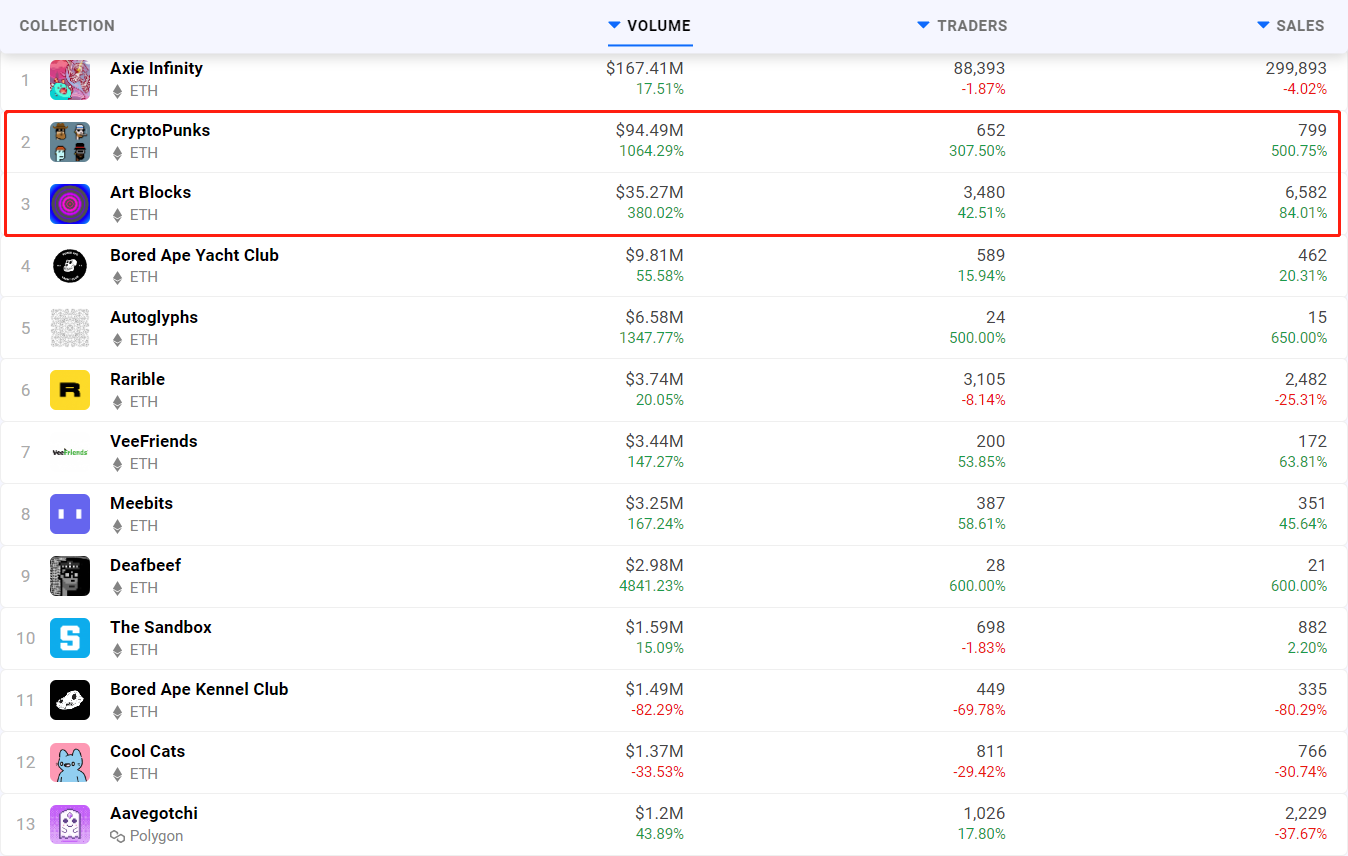Click the Bored Ape Kennel Club logo
The height and width of the screenshot is (856, 1348).
click(x=70, y=700)
